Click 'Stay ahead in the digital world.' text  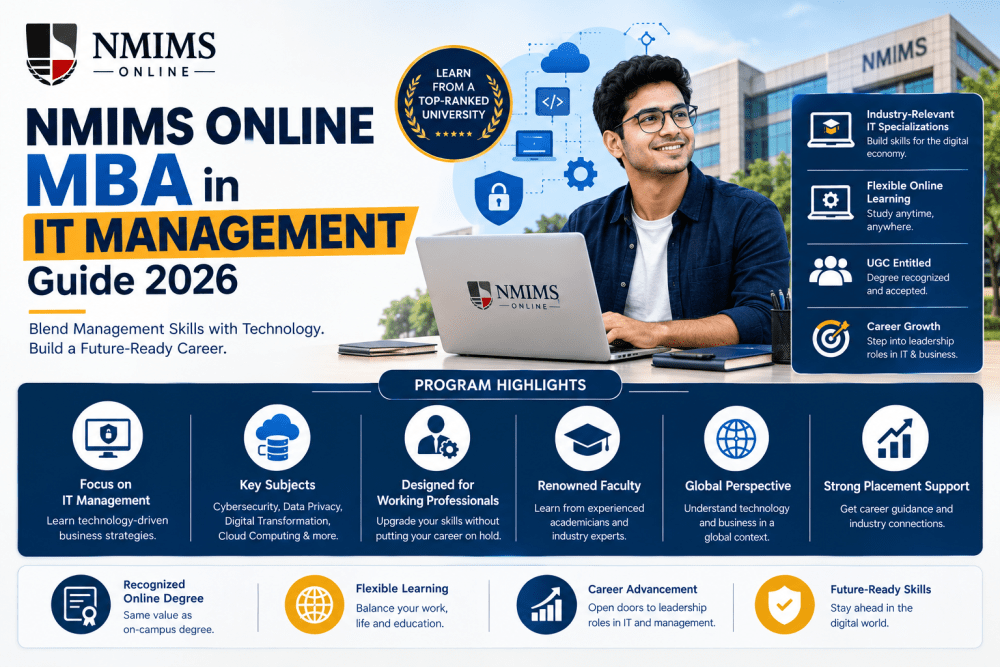(871, 615)
